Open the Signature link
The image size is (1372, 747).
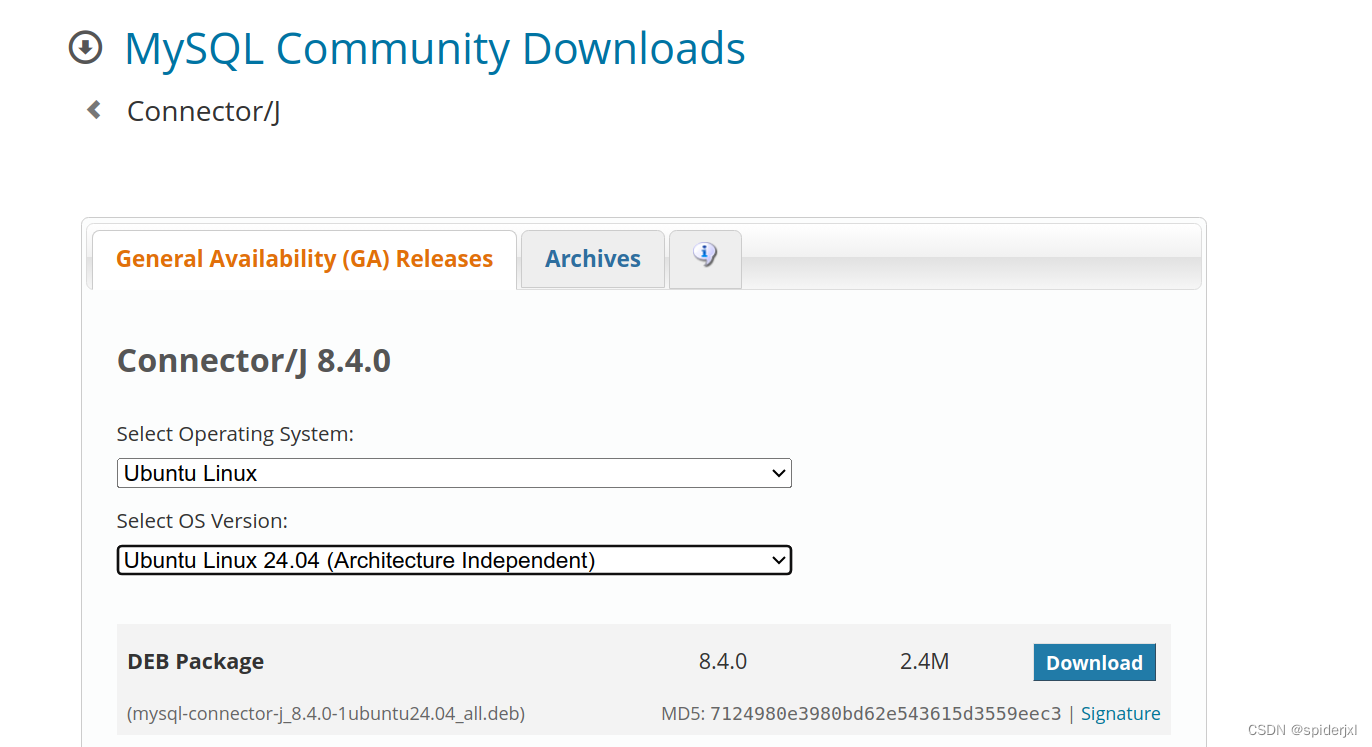point(1120,713)
